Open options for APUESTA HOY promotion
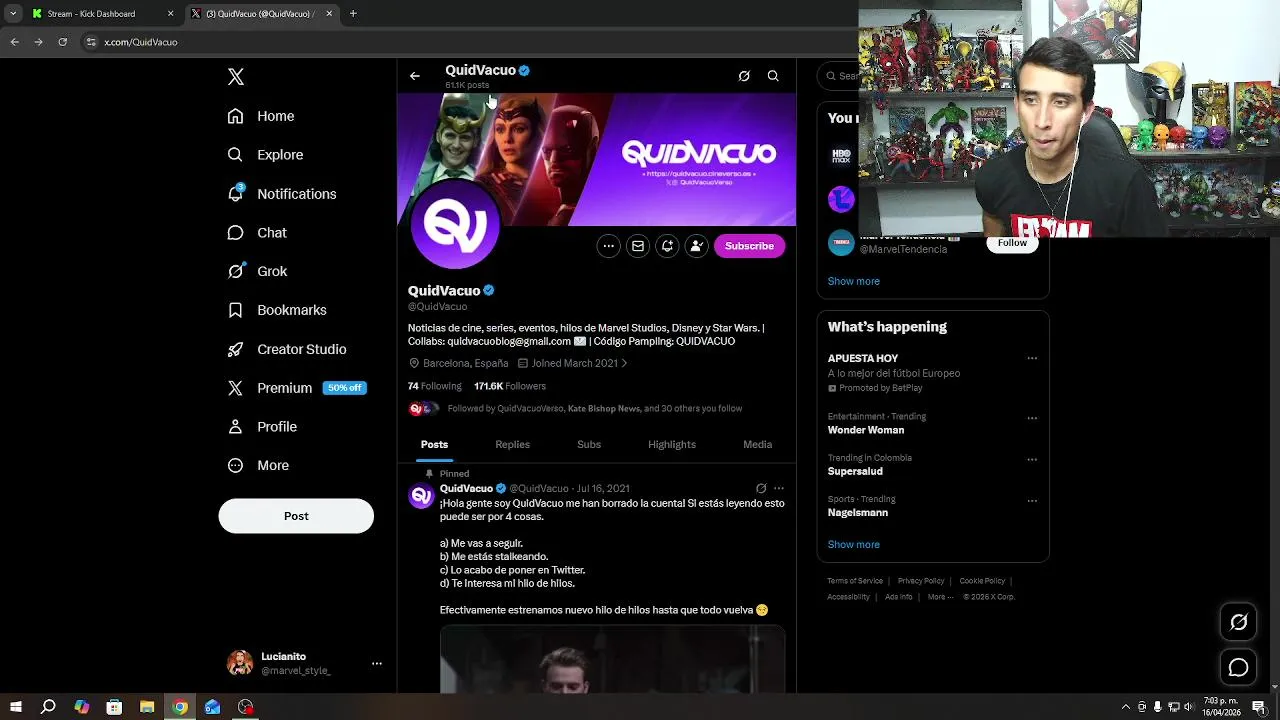The image size is (1280, 720). [1032, 358]
